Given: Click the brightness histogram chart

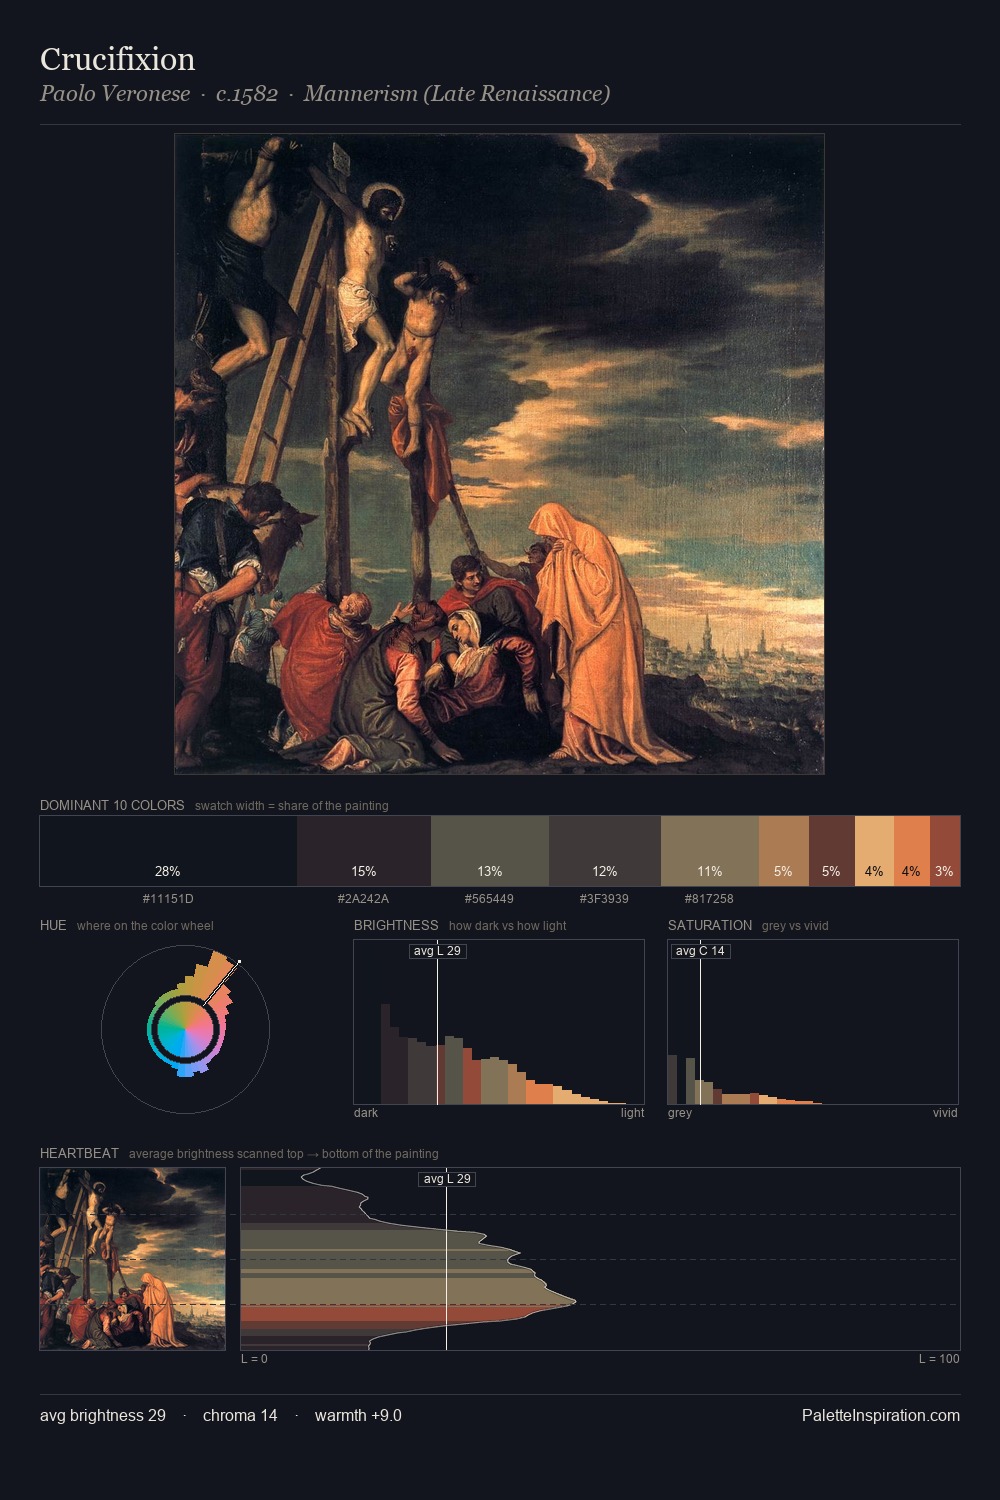Looking at the screenshot, I should (x=499, y=1022).
